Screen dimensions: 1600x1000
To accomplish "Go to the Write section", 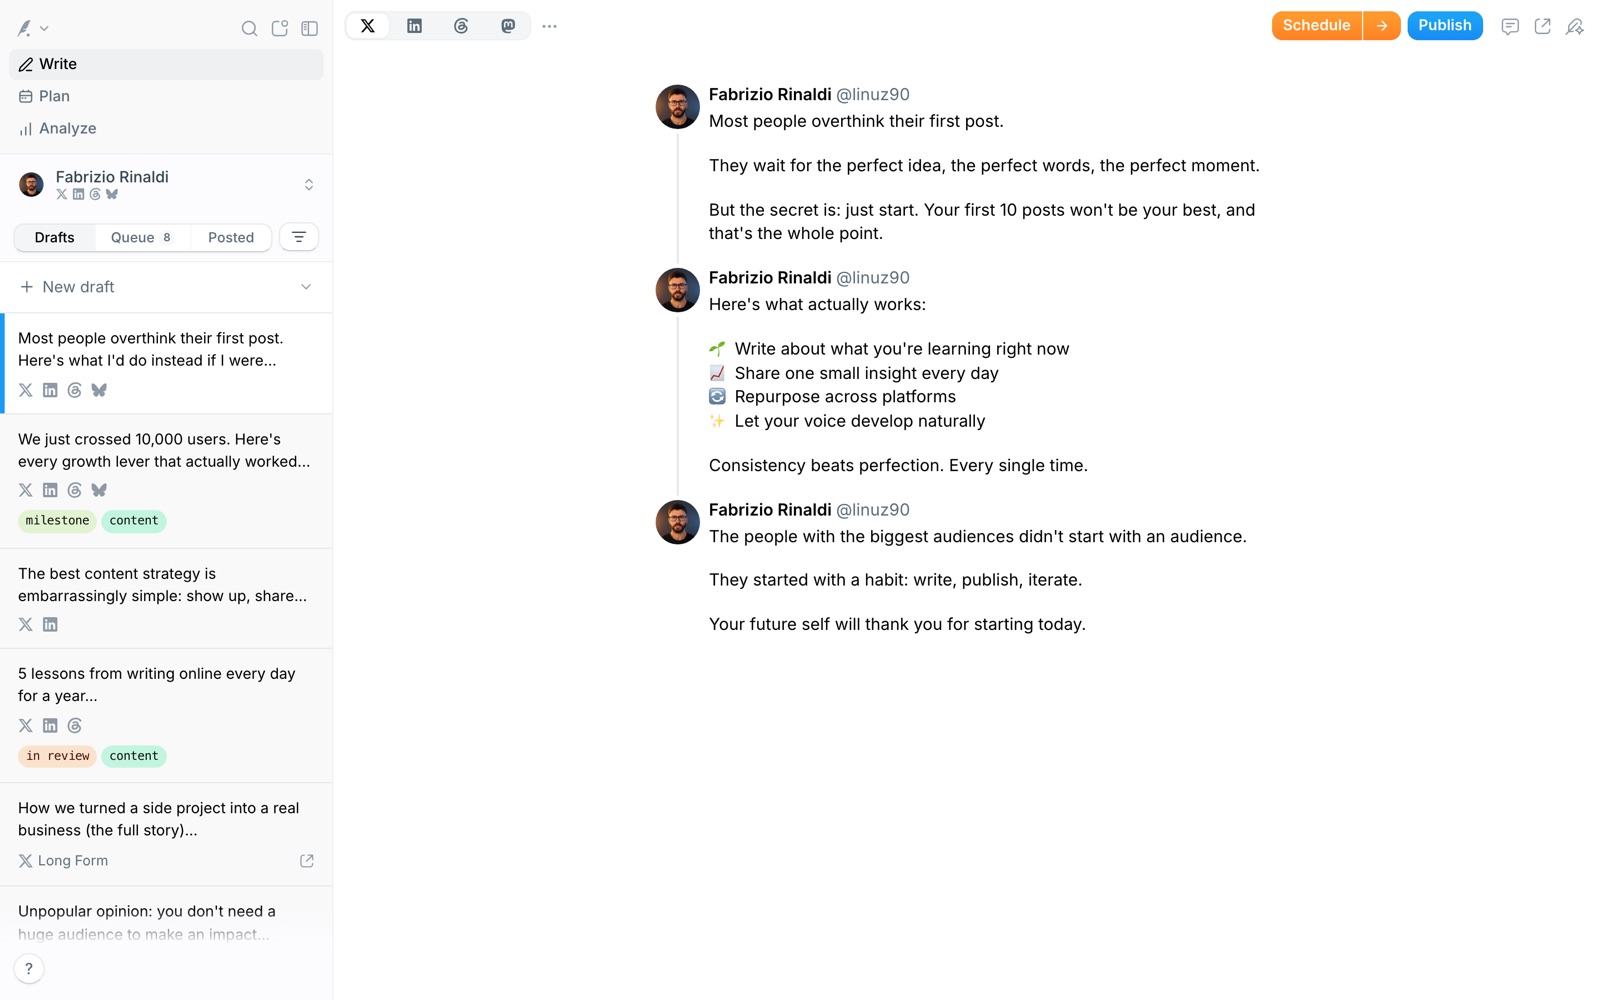I will (x=166, y=64).
